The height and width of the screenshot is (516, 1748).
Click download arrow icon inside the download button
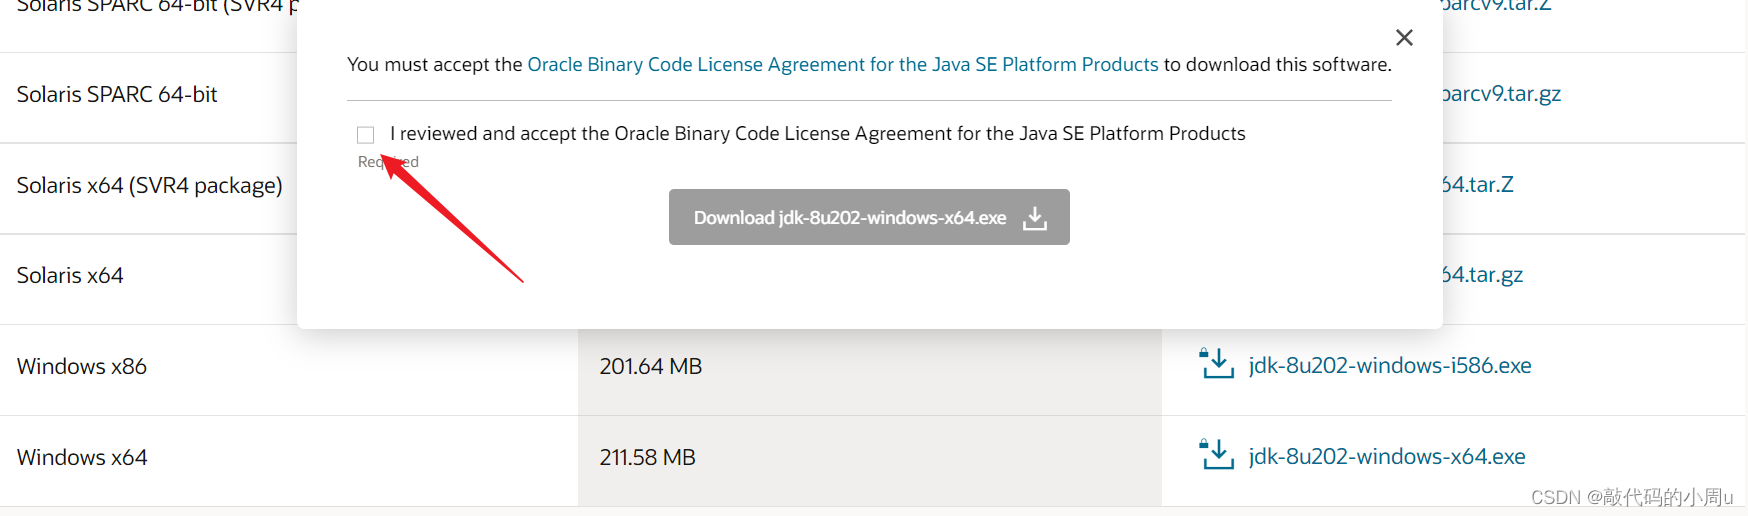point(1035,218)
